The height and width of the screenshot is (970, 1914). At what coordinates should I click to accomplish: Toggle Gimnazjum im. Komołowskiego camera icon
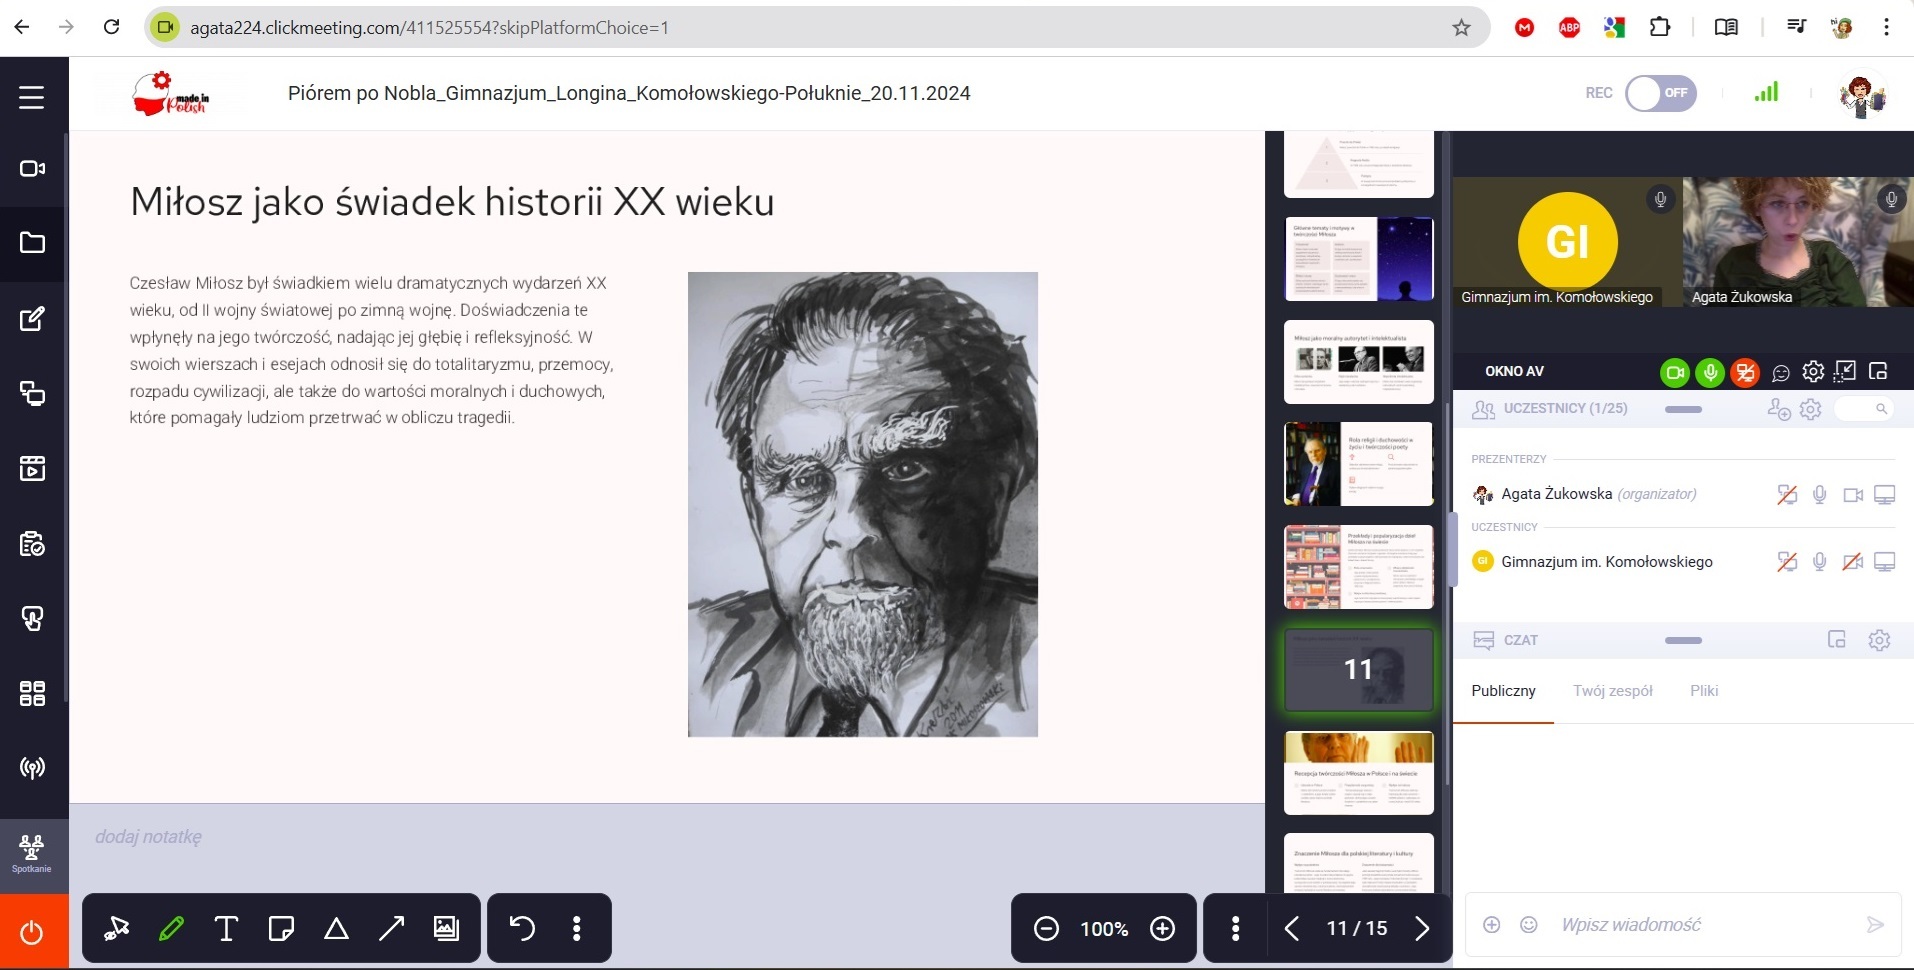click(1853, 562)
